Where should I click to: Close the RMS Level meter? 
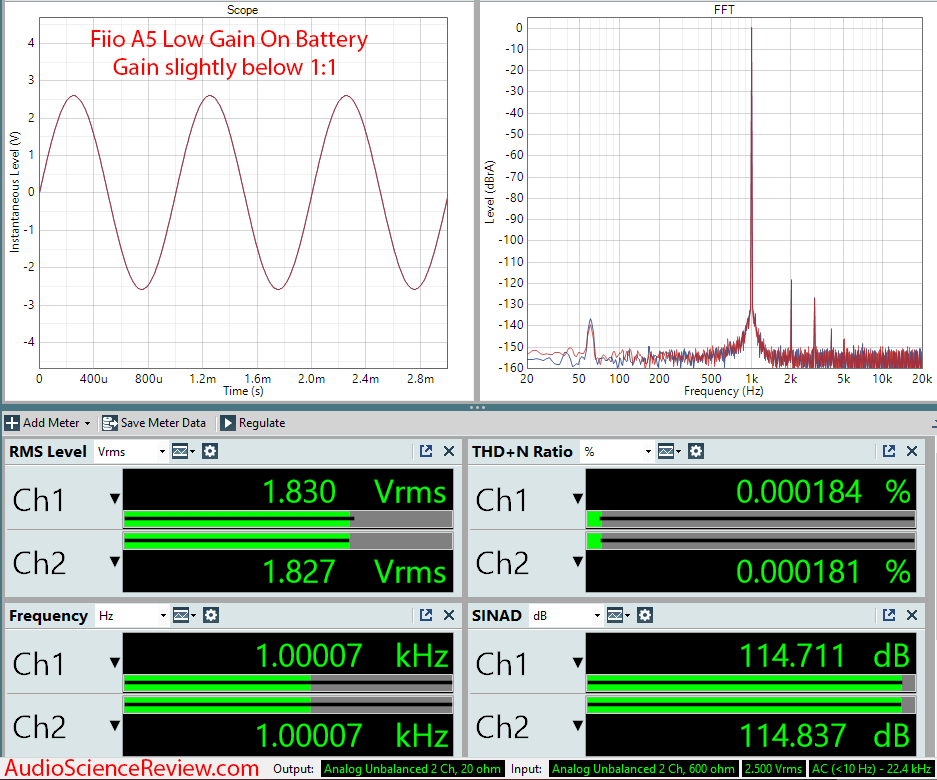click(449, 451)
